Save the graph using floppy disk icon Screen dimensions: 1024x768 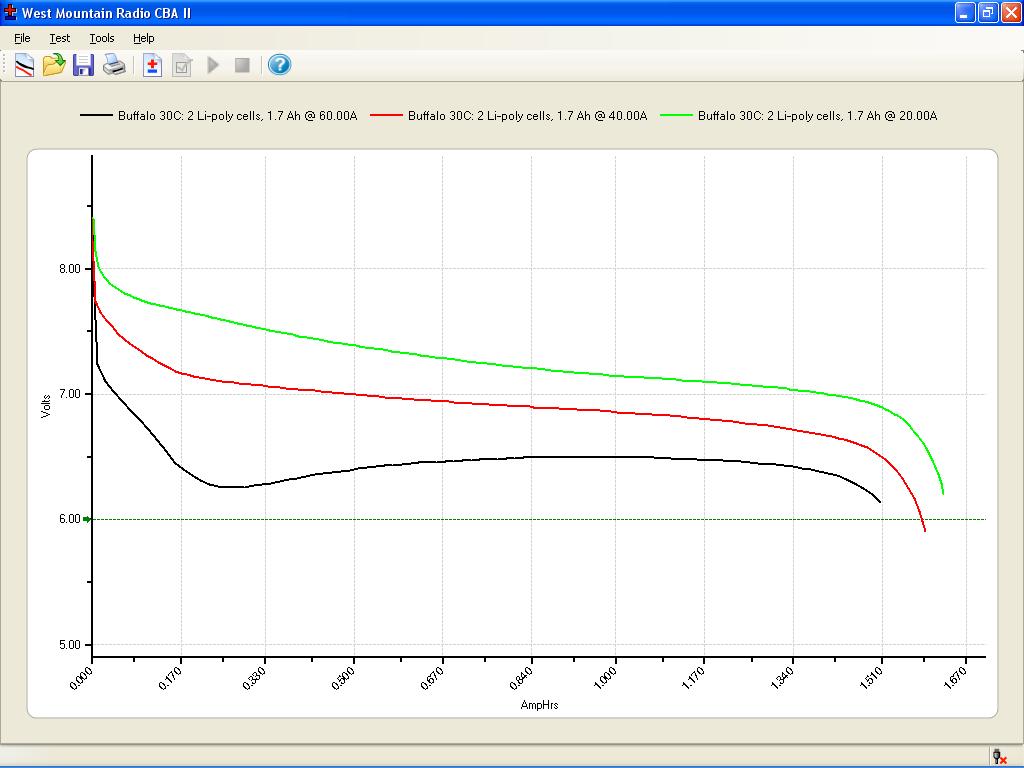83,65
